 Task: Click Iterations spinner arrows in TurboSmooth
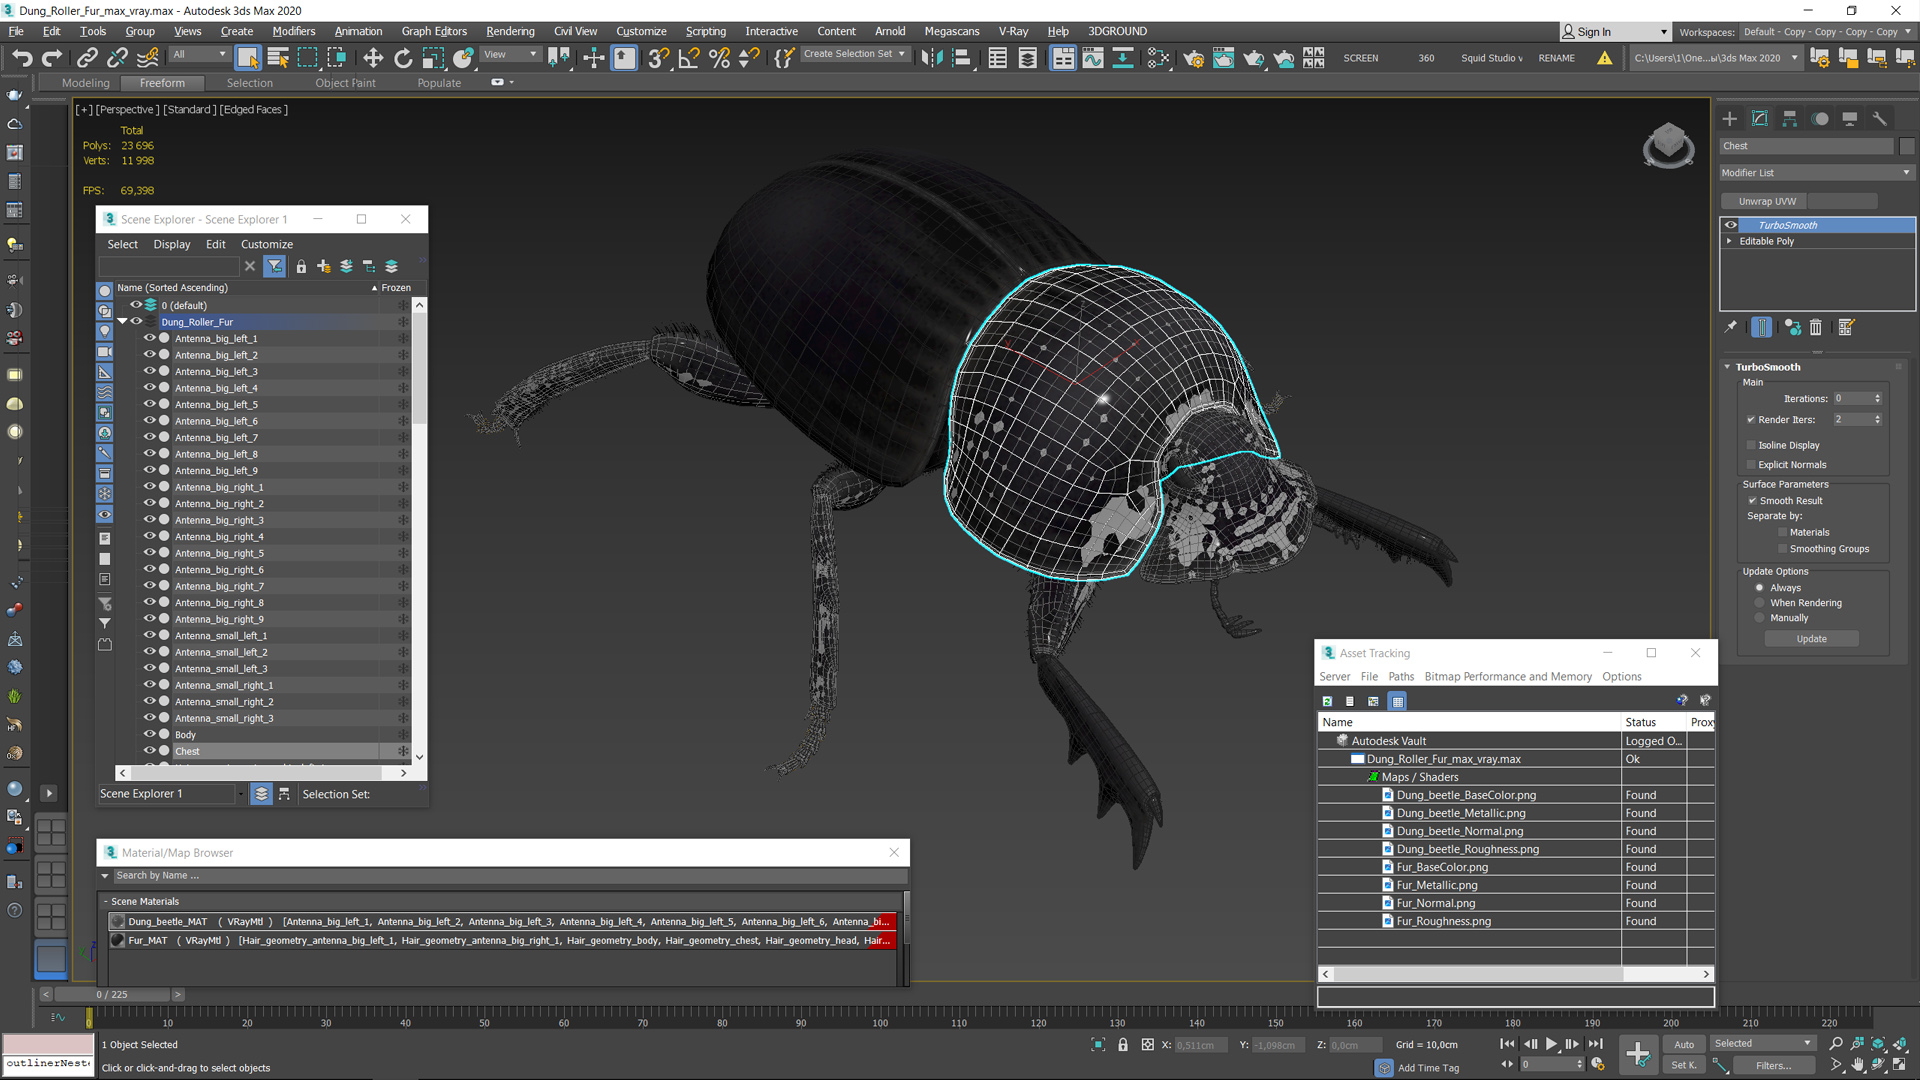(x=1878, y=398)
